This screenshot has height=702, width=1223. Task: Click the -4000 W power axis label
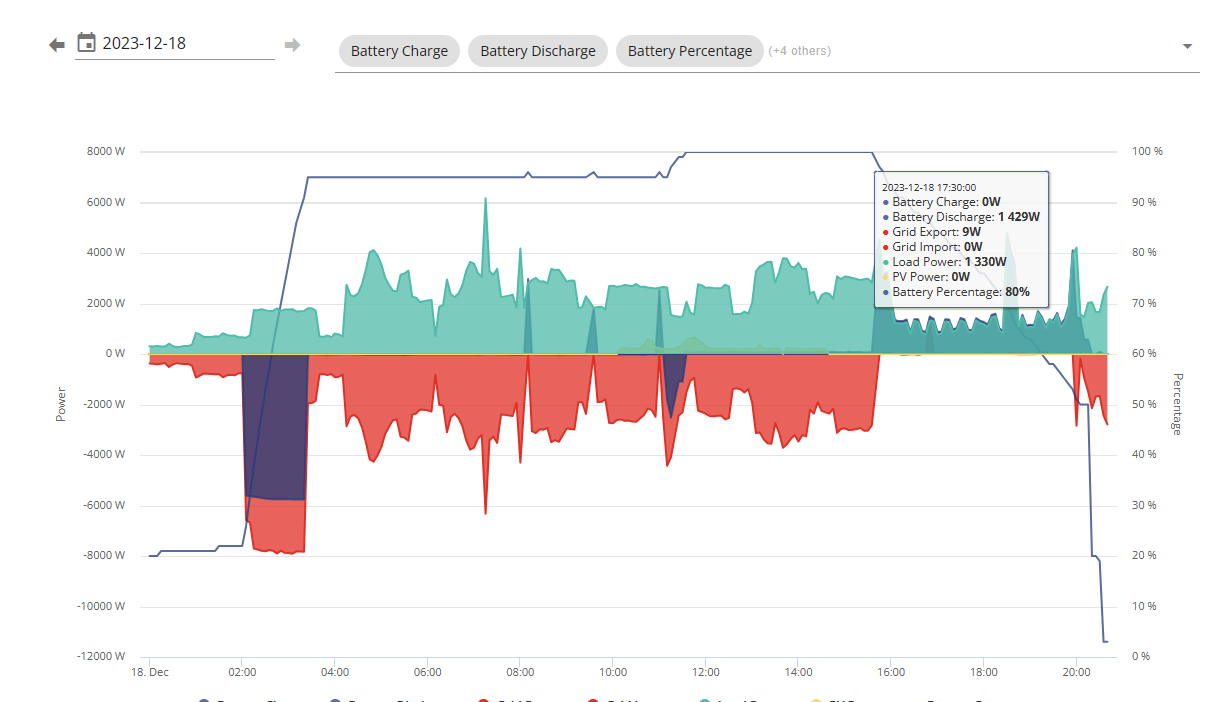tap(104, 455)
